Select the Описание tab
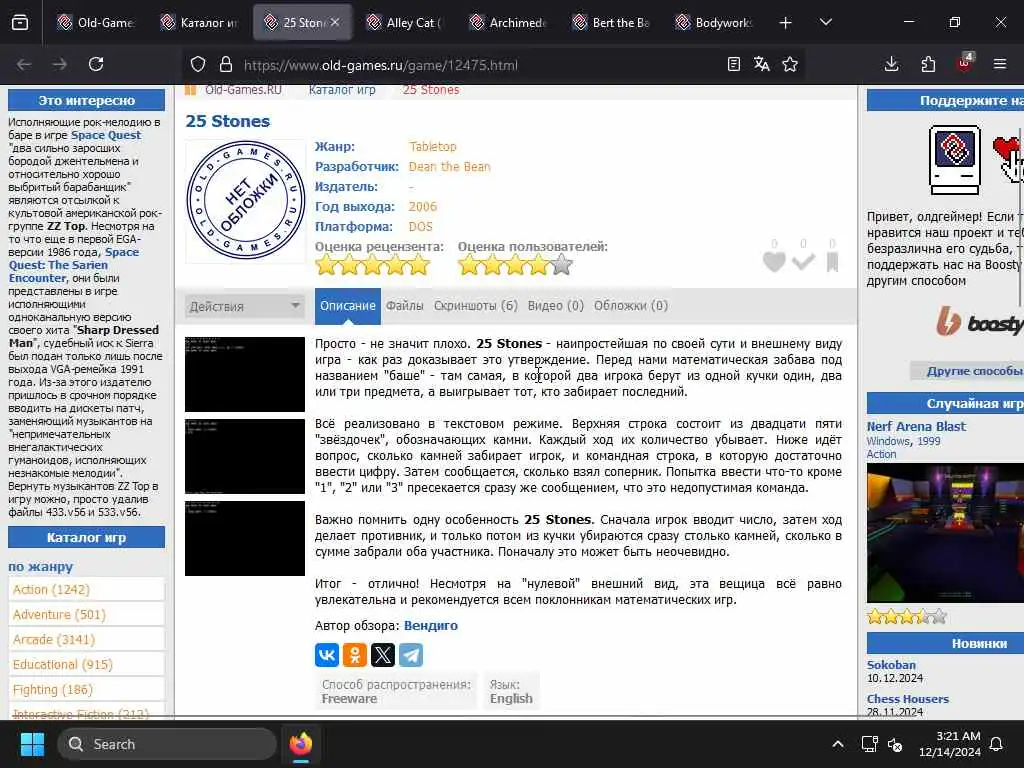1024x768 pixels. click(x=347, y=306)
